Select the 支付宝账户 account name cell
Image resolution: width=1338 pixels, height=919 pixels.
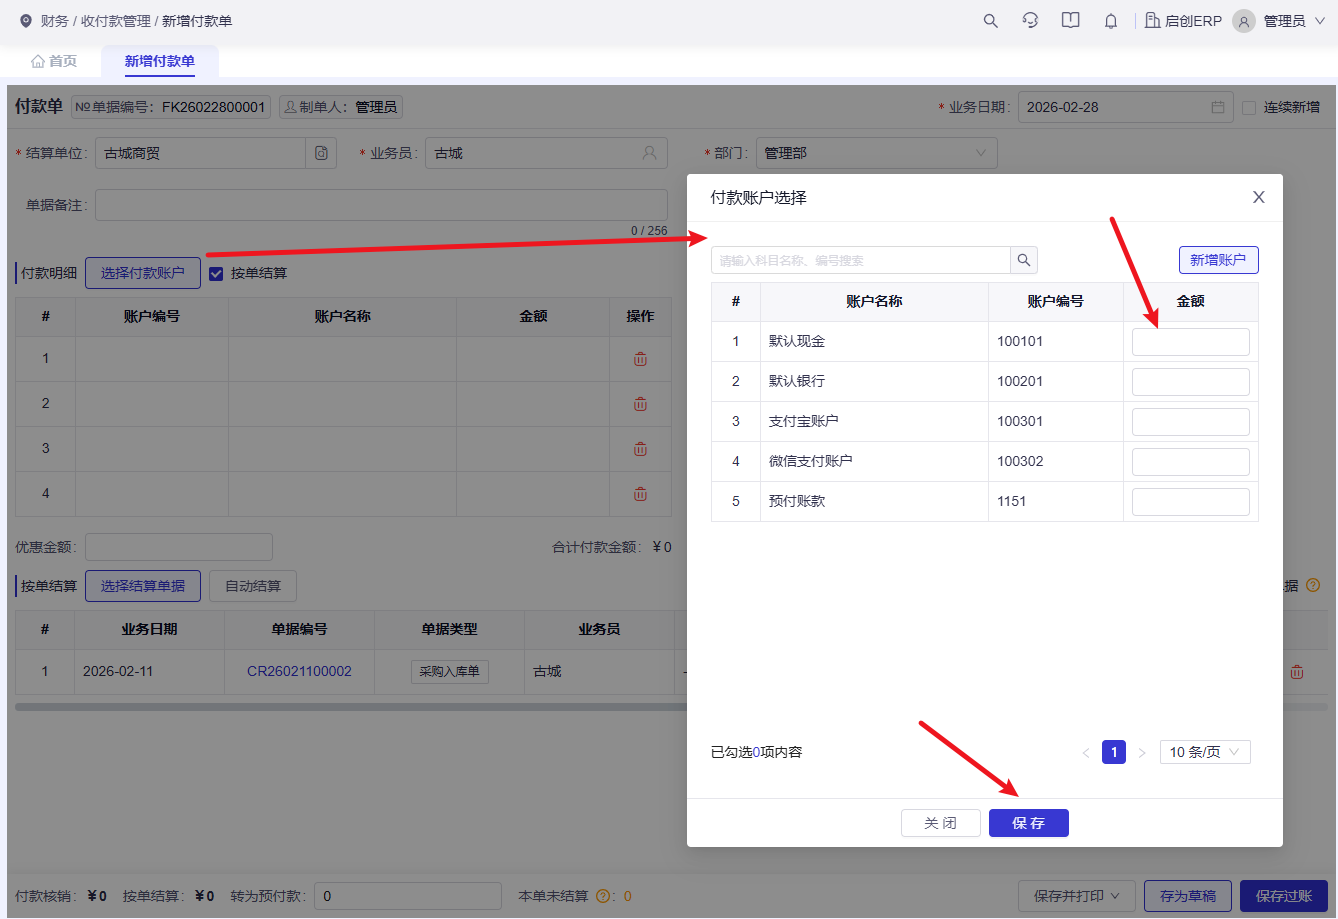point(875,422)
